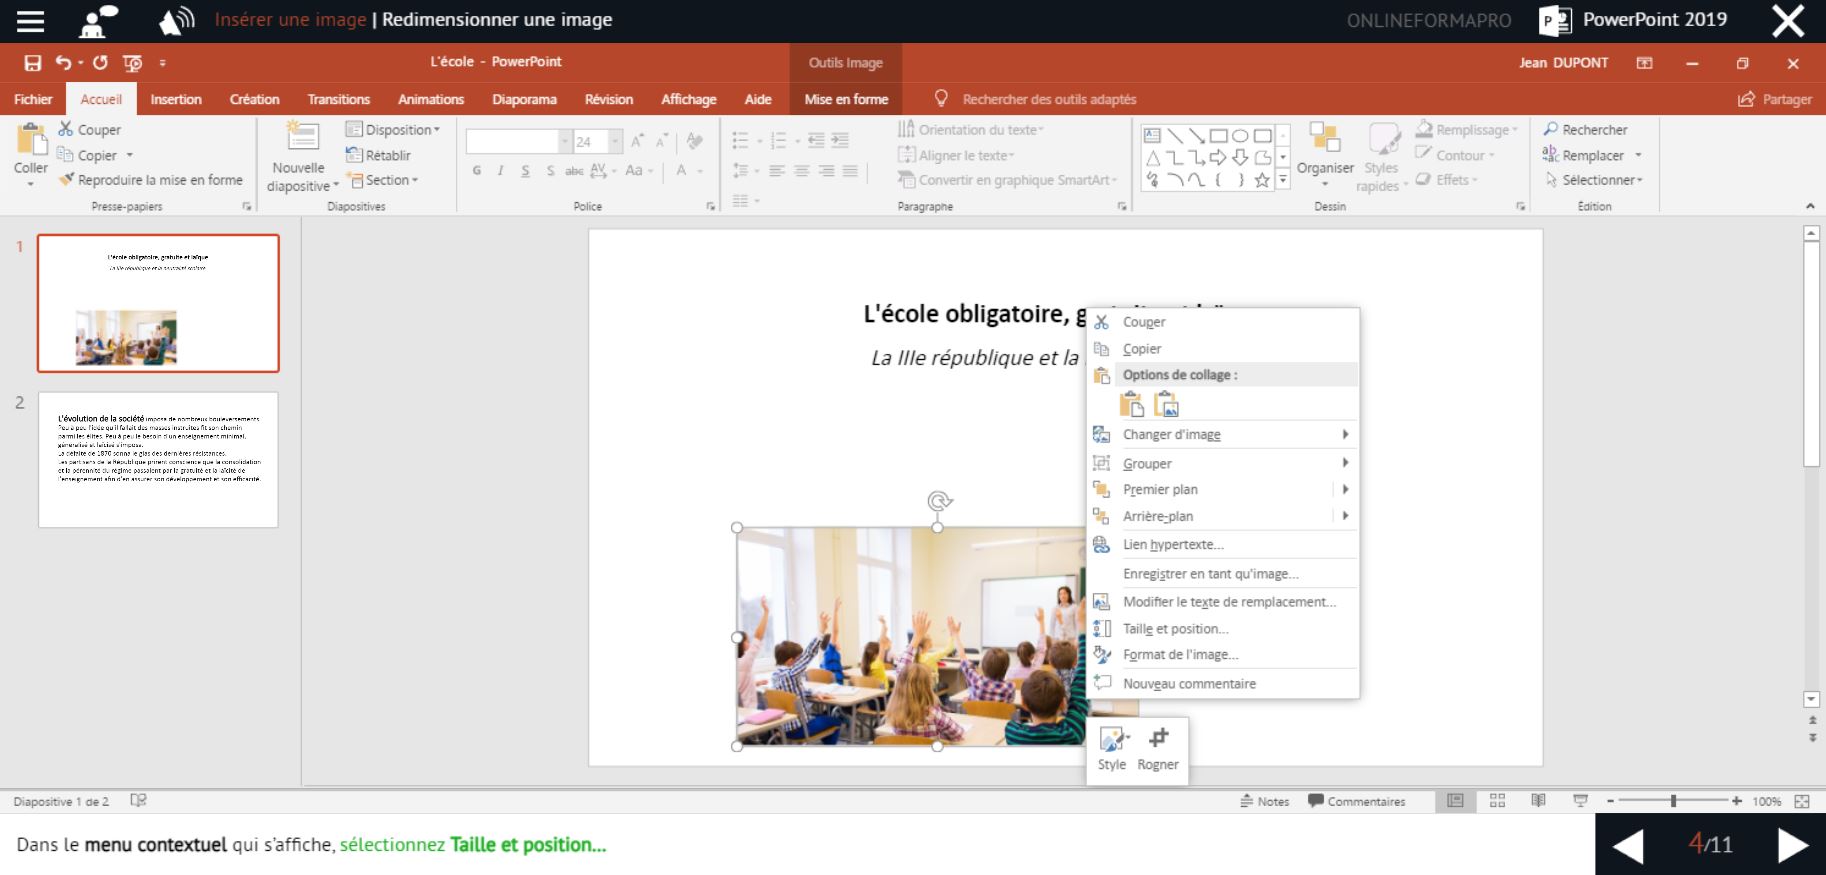
Task: Open the Mise en forme tab
Action: [x=846, y=99]
